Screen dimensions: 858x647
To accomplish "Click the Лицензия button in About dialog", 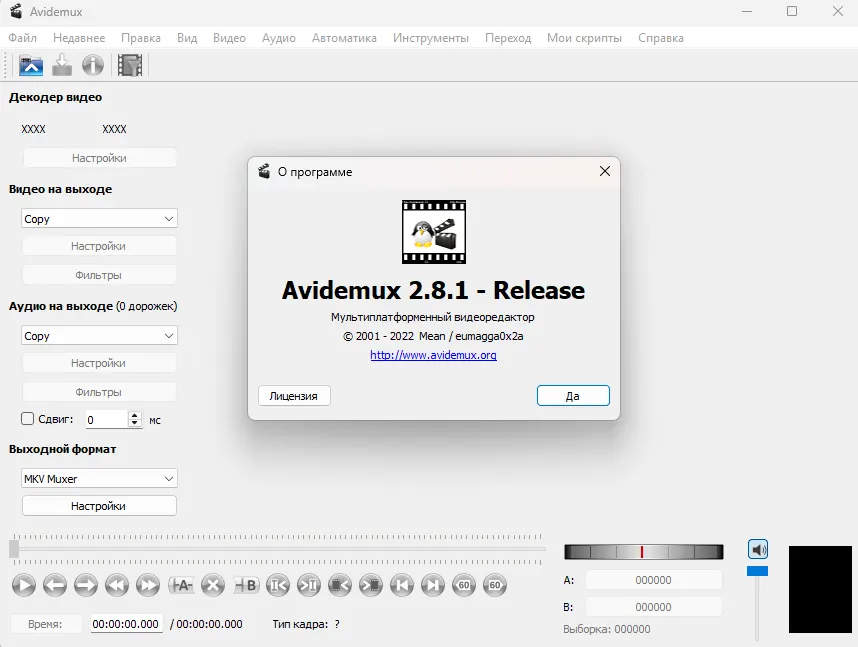I will (x=294, y=396).
